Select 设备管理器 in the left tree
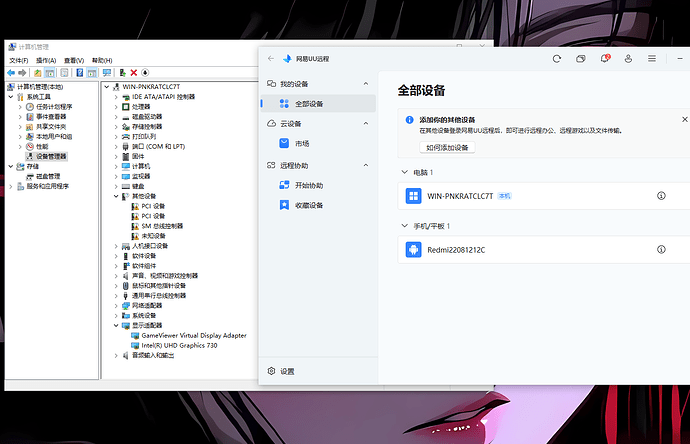 point(47,156)
